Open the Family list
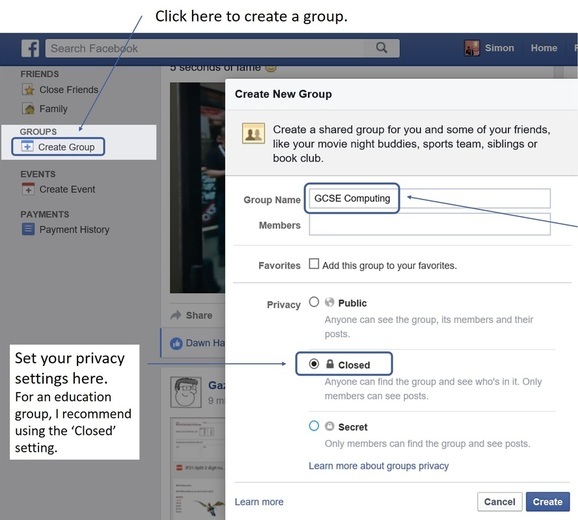The height and width of the screenshot is (520, 578). coord(53,109)
